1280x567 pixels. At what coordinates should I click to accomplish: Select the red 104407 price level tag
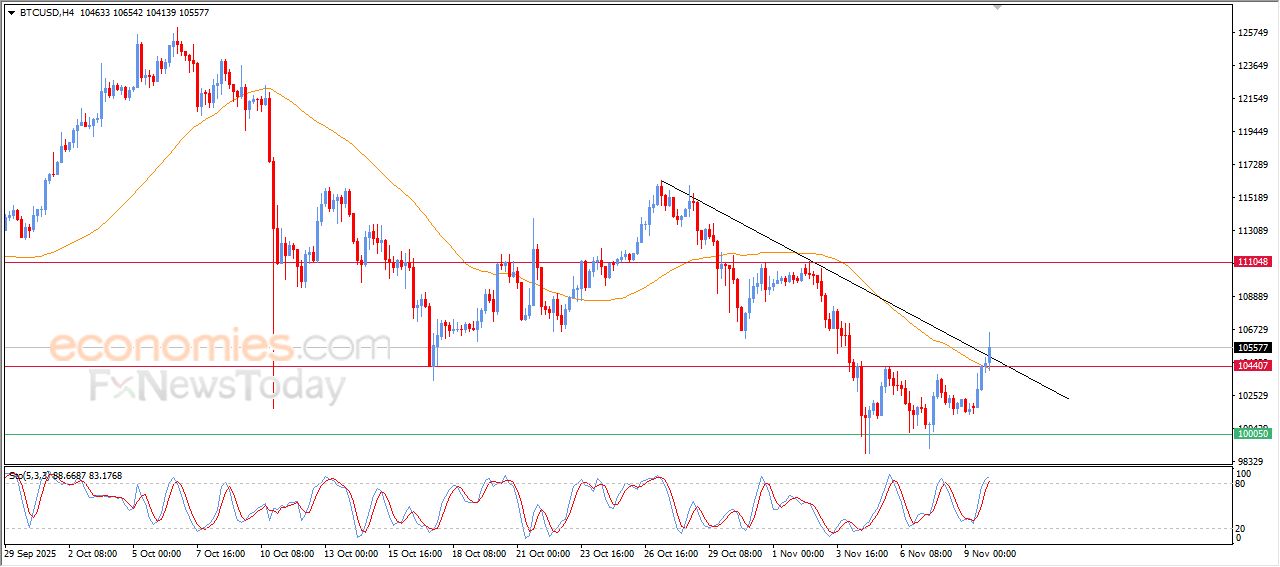point(1253,366)
